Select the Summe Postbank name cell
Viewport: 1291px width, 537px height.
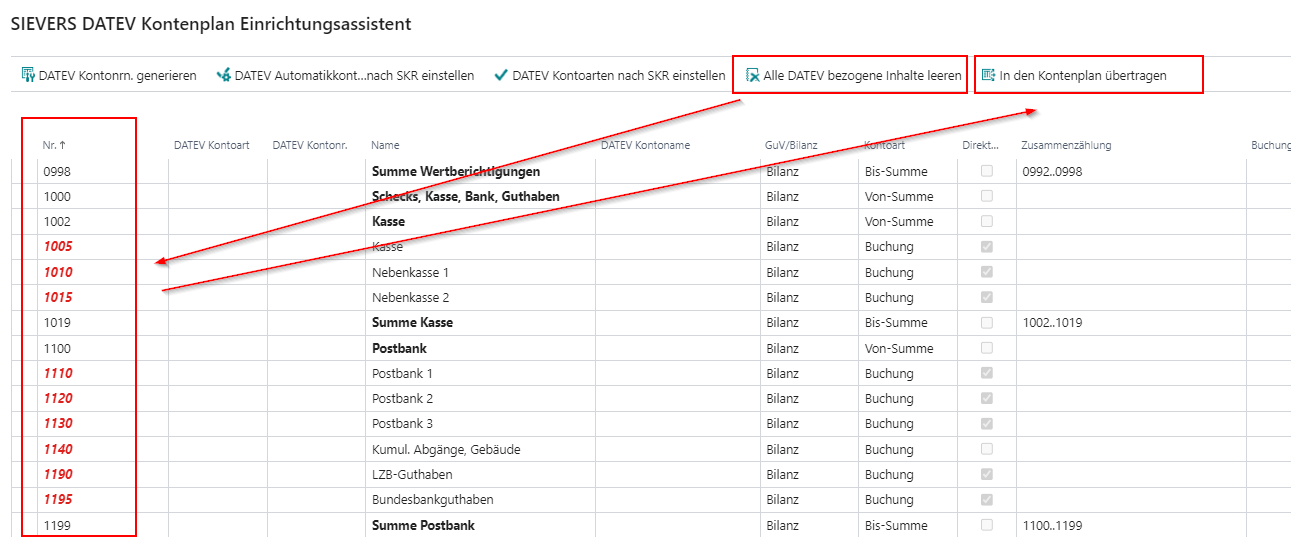pyautogui.click(x=423, y=525)
